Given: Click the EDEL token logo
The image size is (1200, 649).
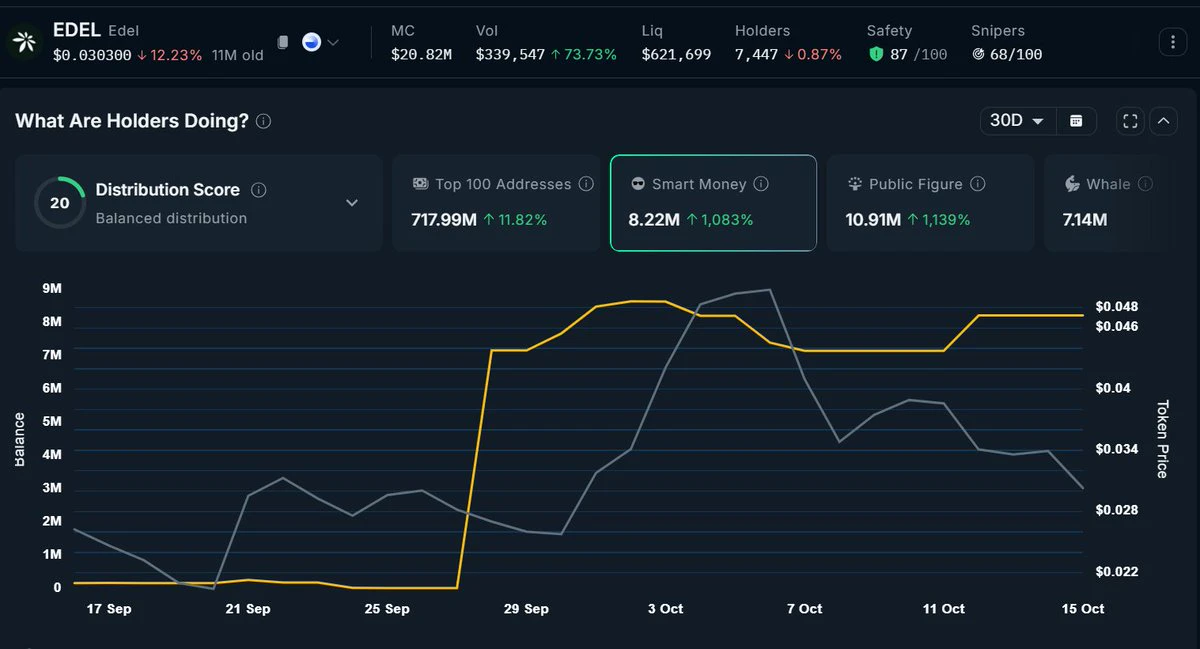Looking at the screenshot, I should [x=23, y=42].
